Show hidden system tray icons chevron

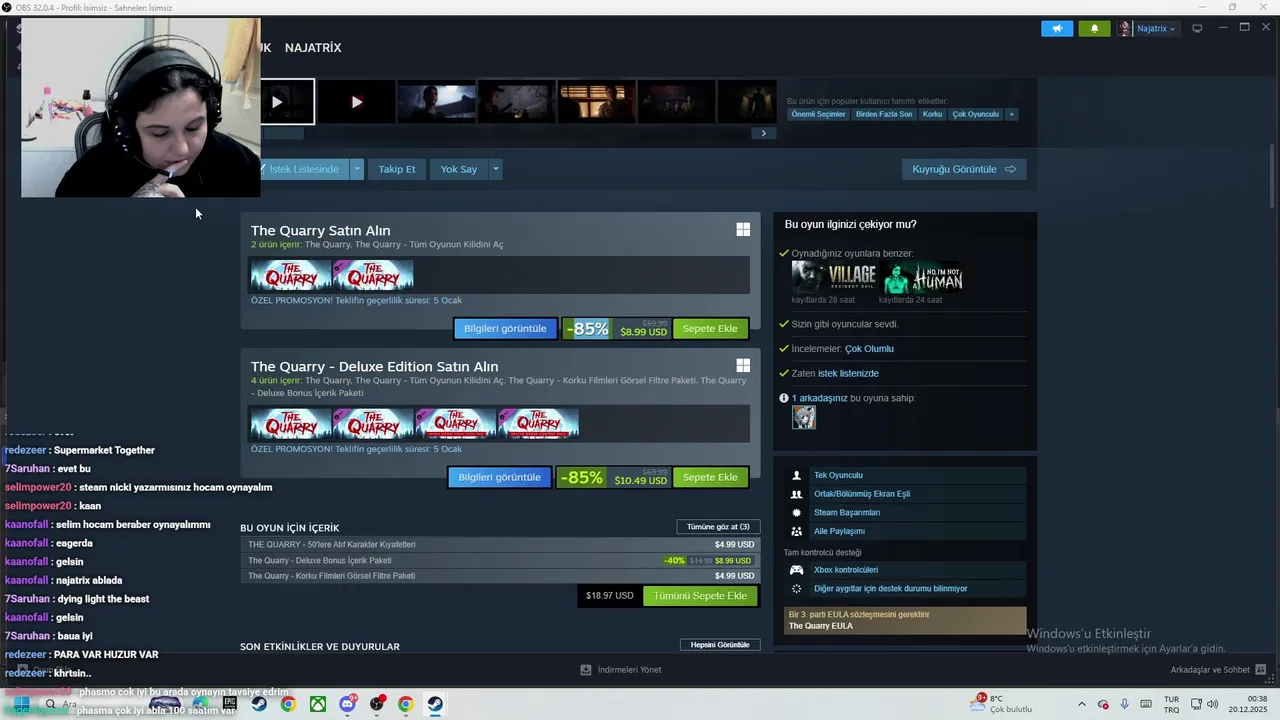point(1081,704)
